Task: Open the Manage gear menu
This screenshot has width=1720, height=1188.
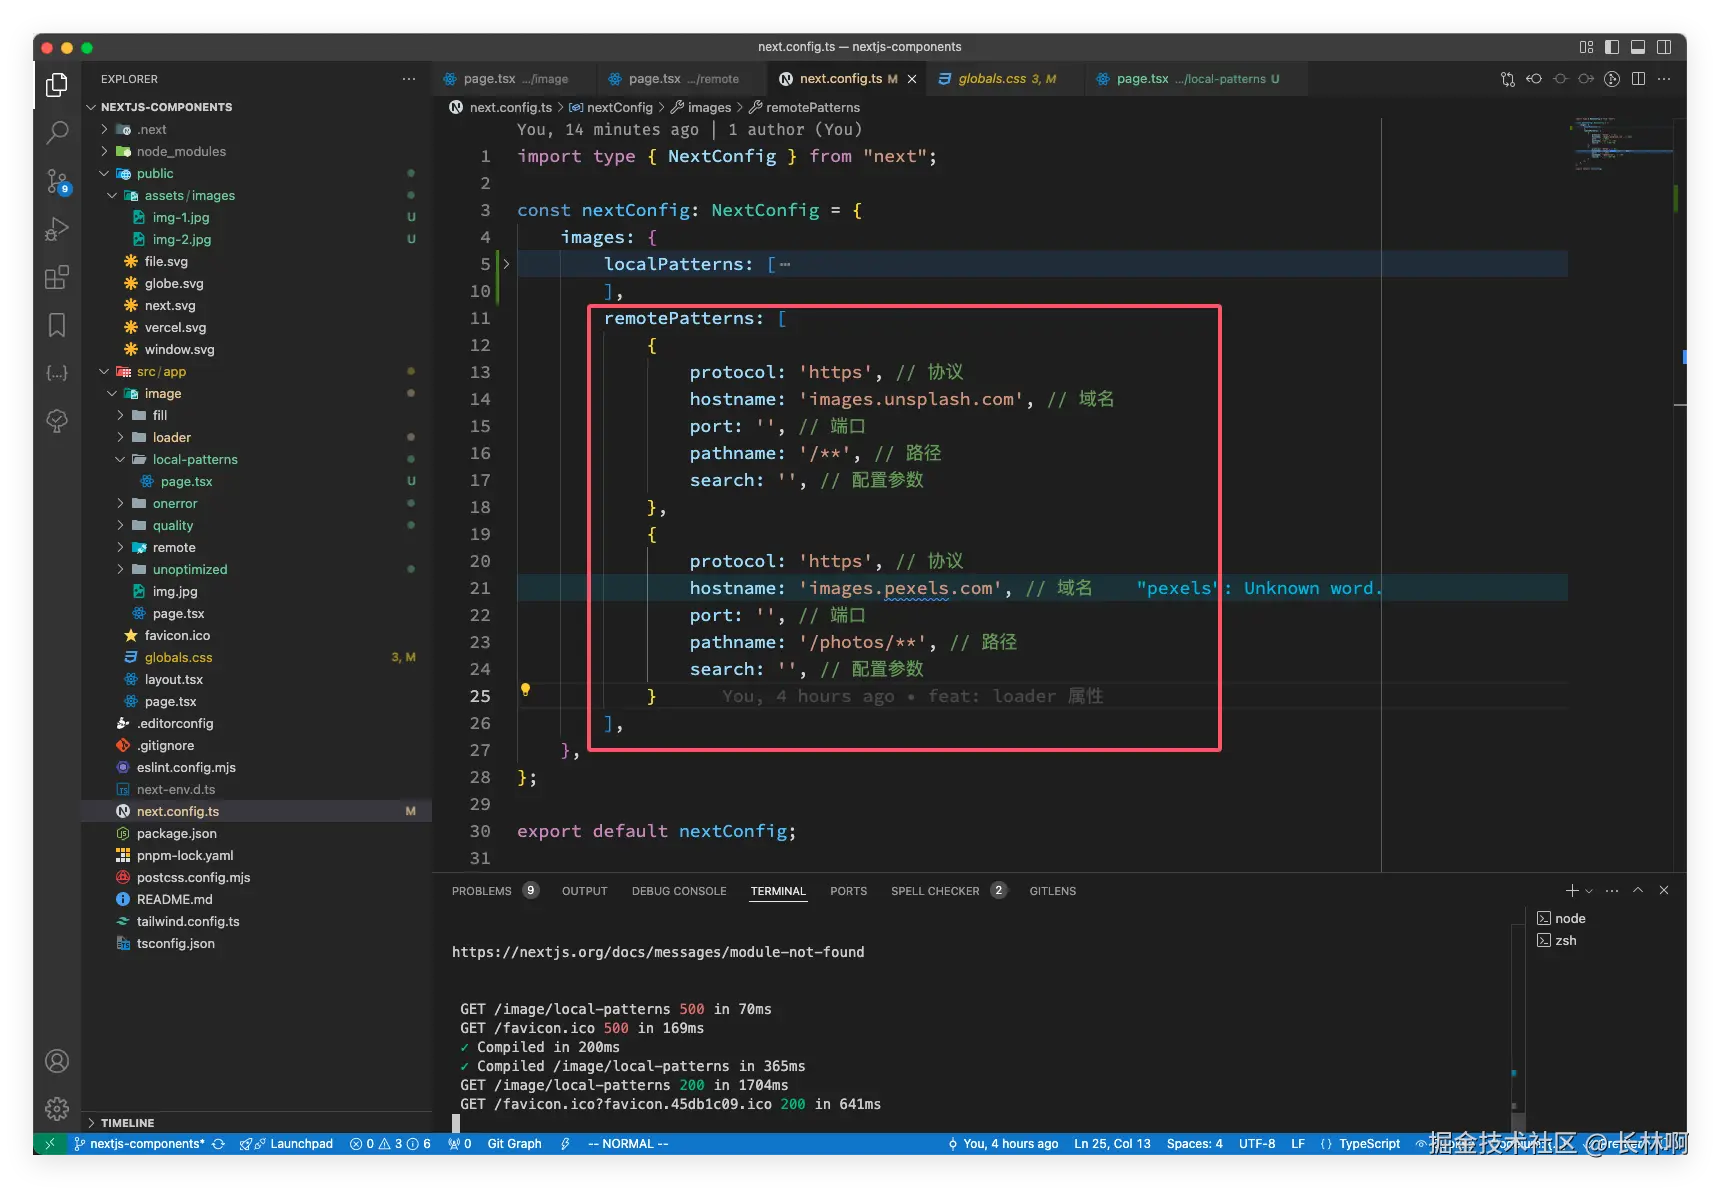Action: [57, 1108]
